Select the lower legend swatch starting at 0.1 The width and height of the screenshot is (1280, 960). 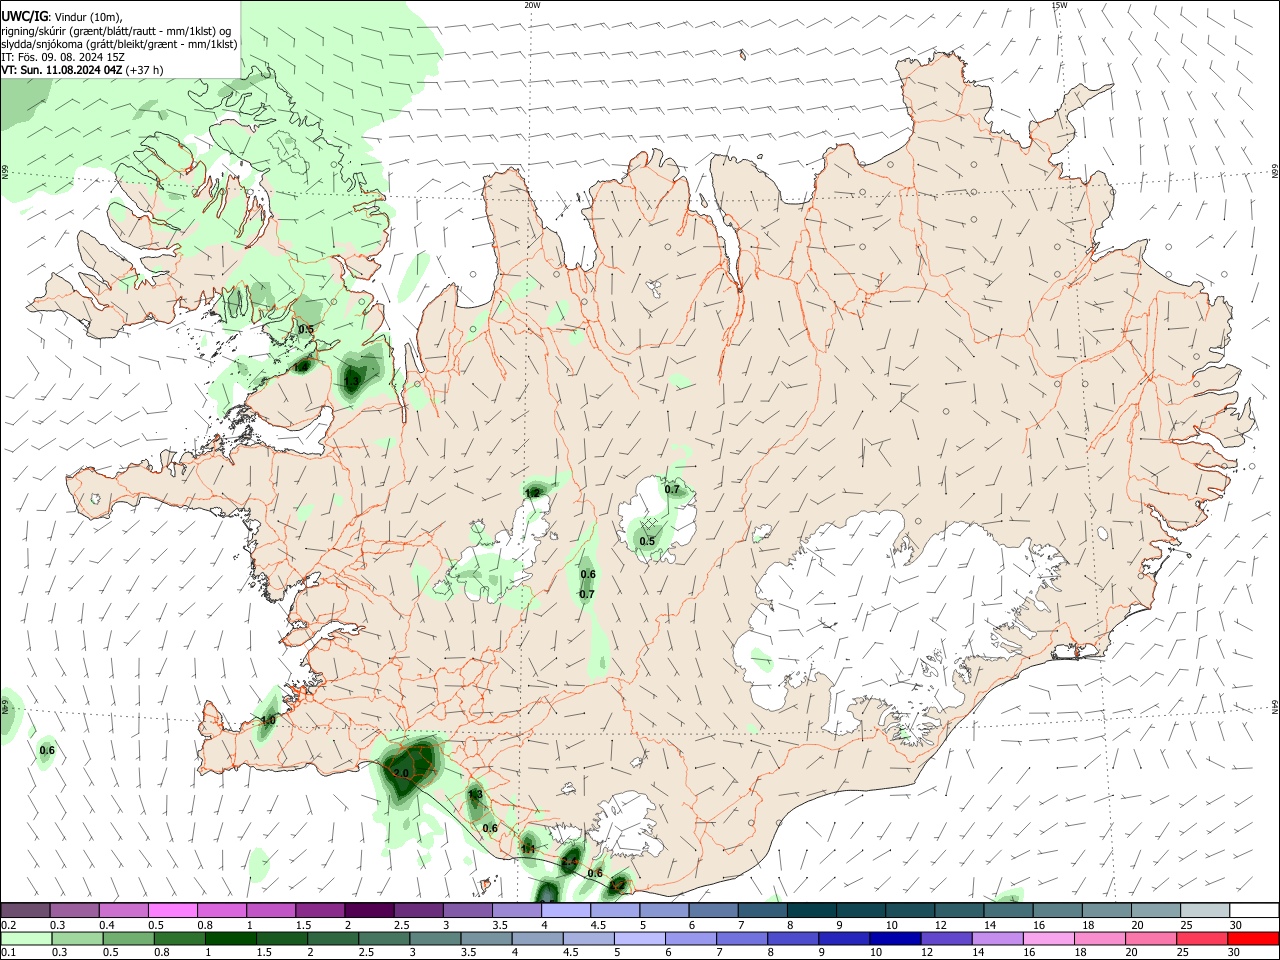point(26,938)
